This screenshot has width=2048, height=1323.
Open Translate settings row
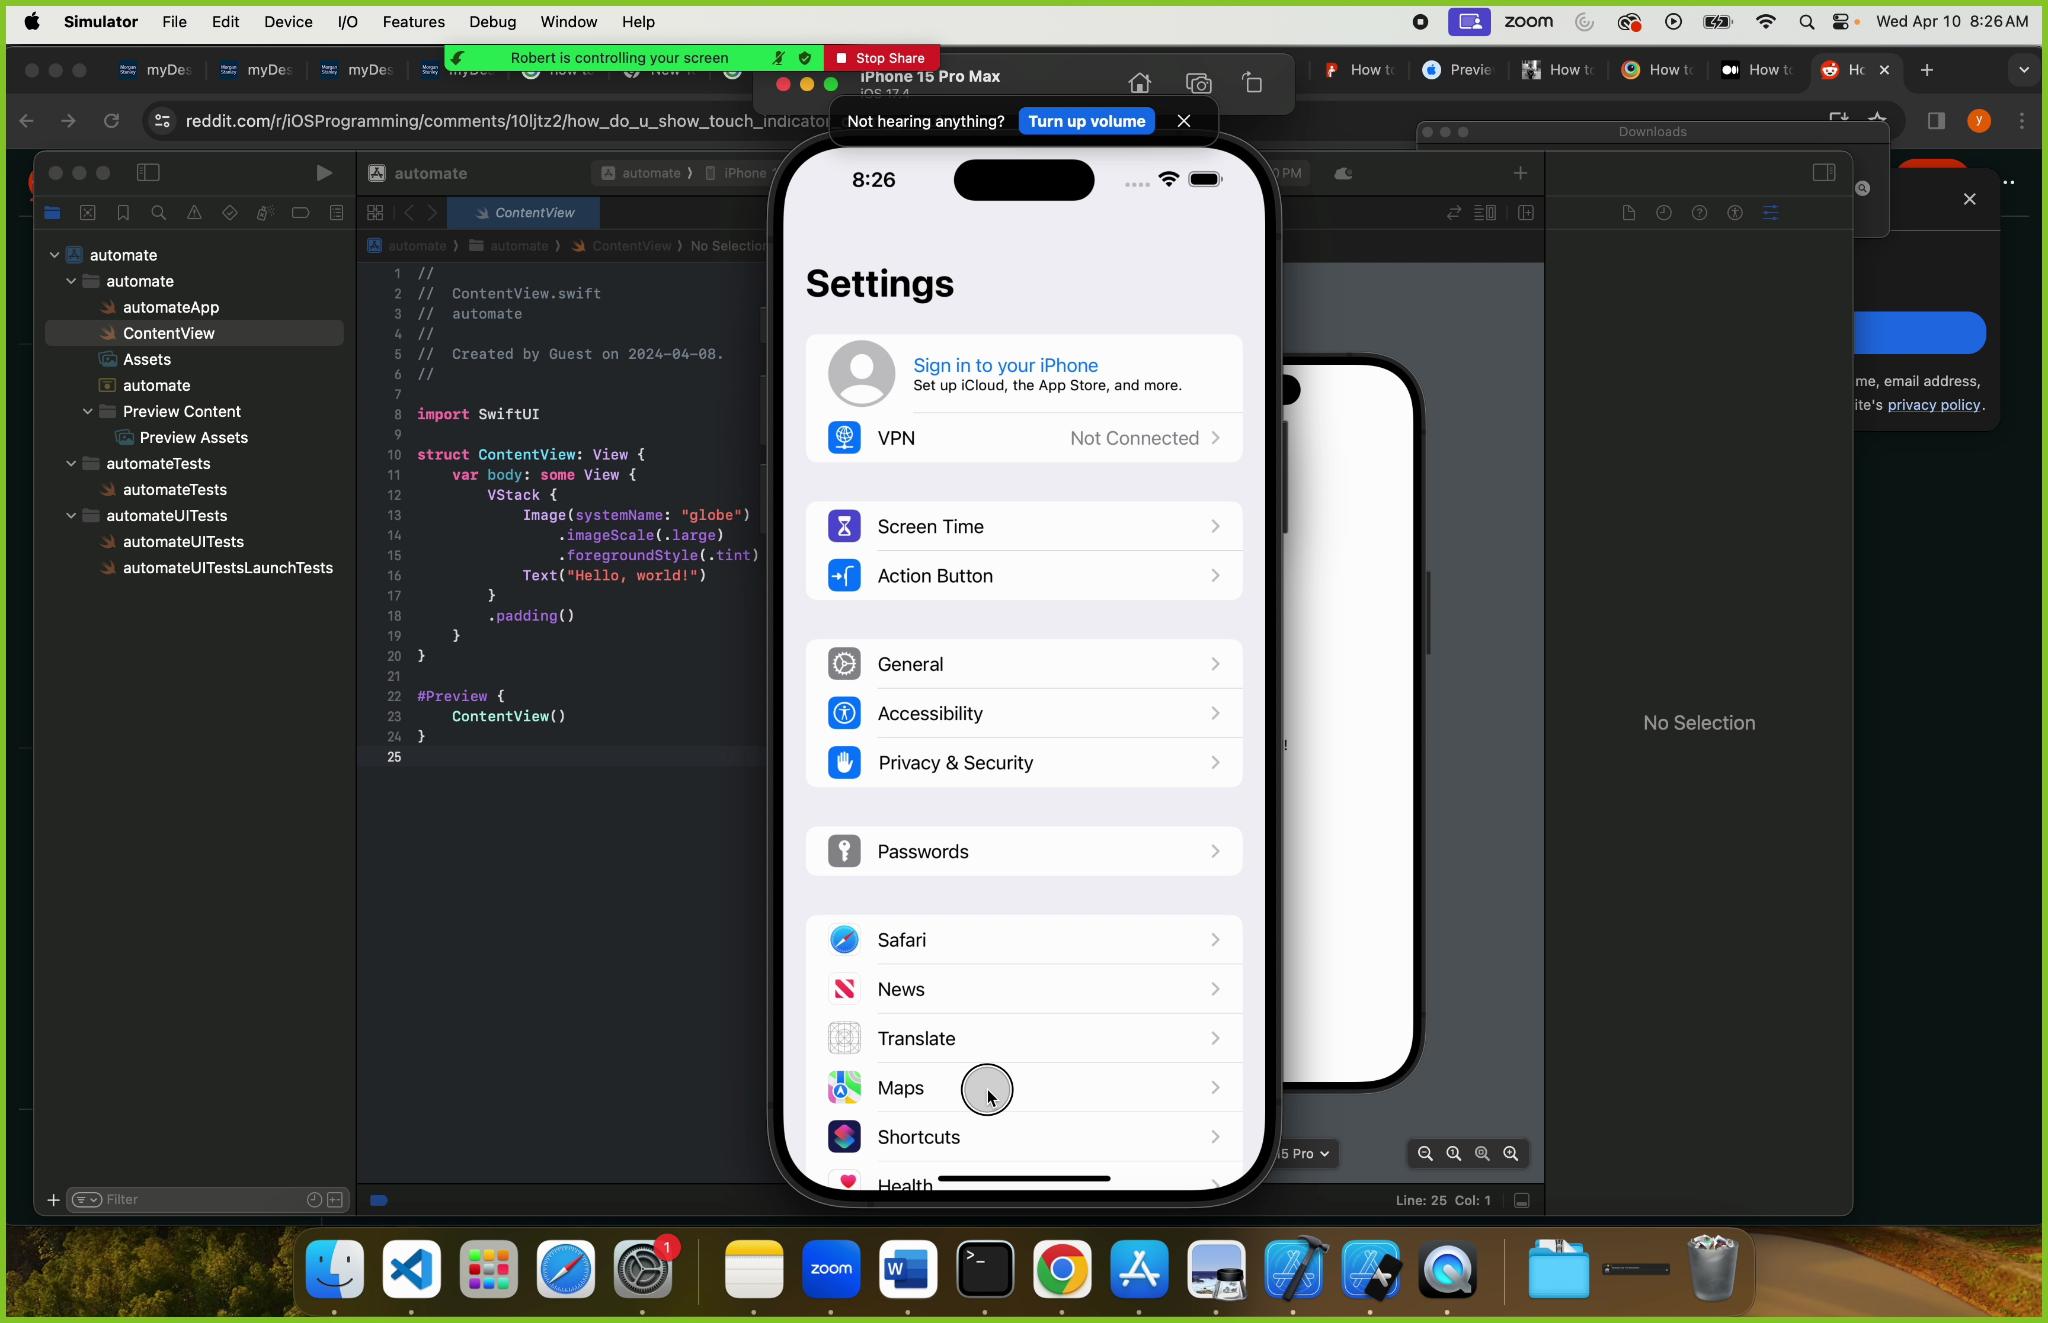tap(1024, 1038)
